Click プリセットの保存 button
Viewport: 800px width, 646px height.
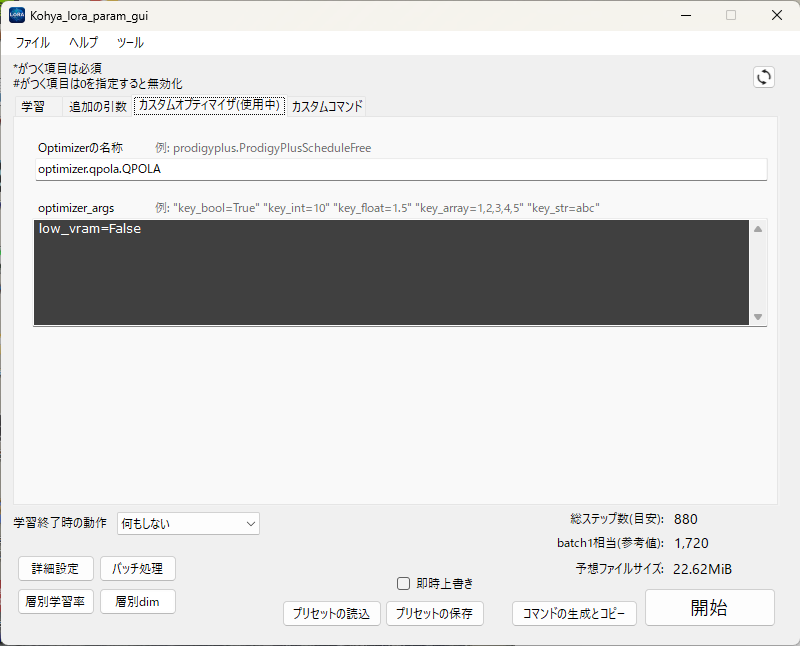pos(435,613)
